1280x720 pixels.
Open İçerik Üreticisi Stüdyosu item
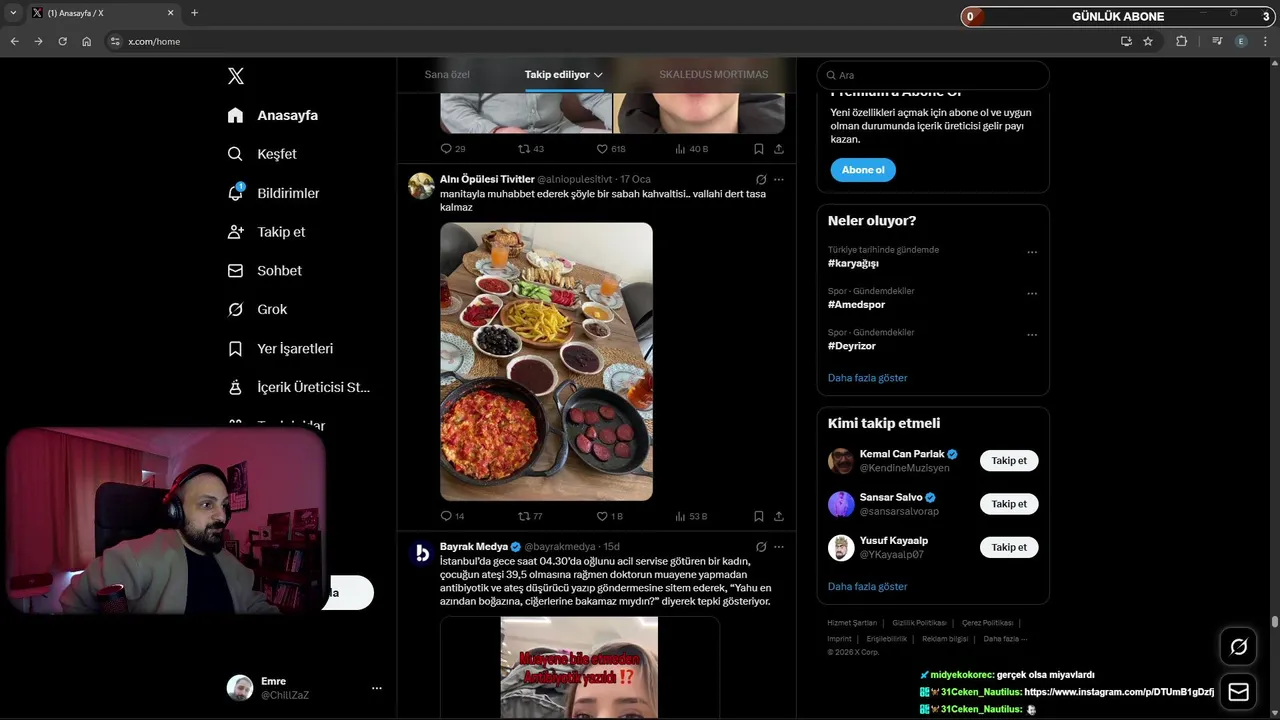[299, 387]
